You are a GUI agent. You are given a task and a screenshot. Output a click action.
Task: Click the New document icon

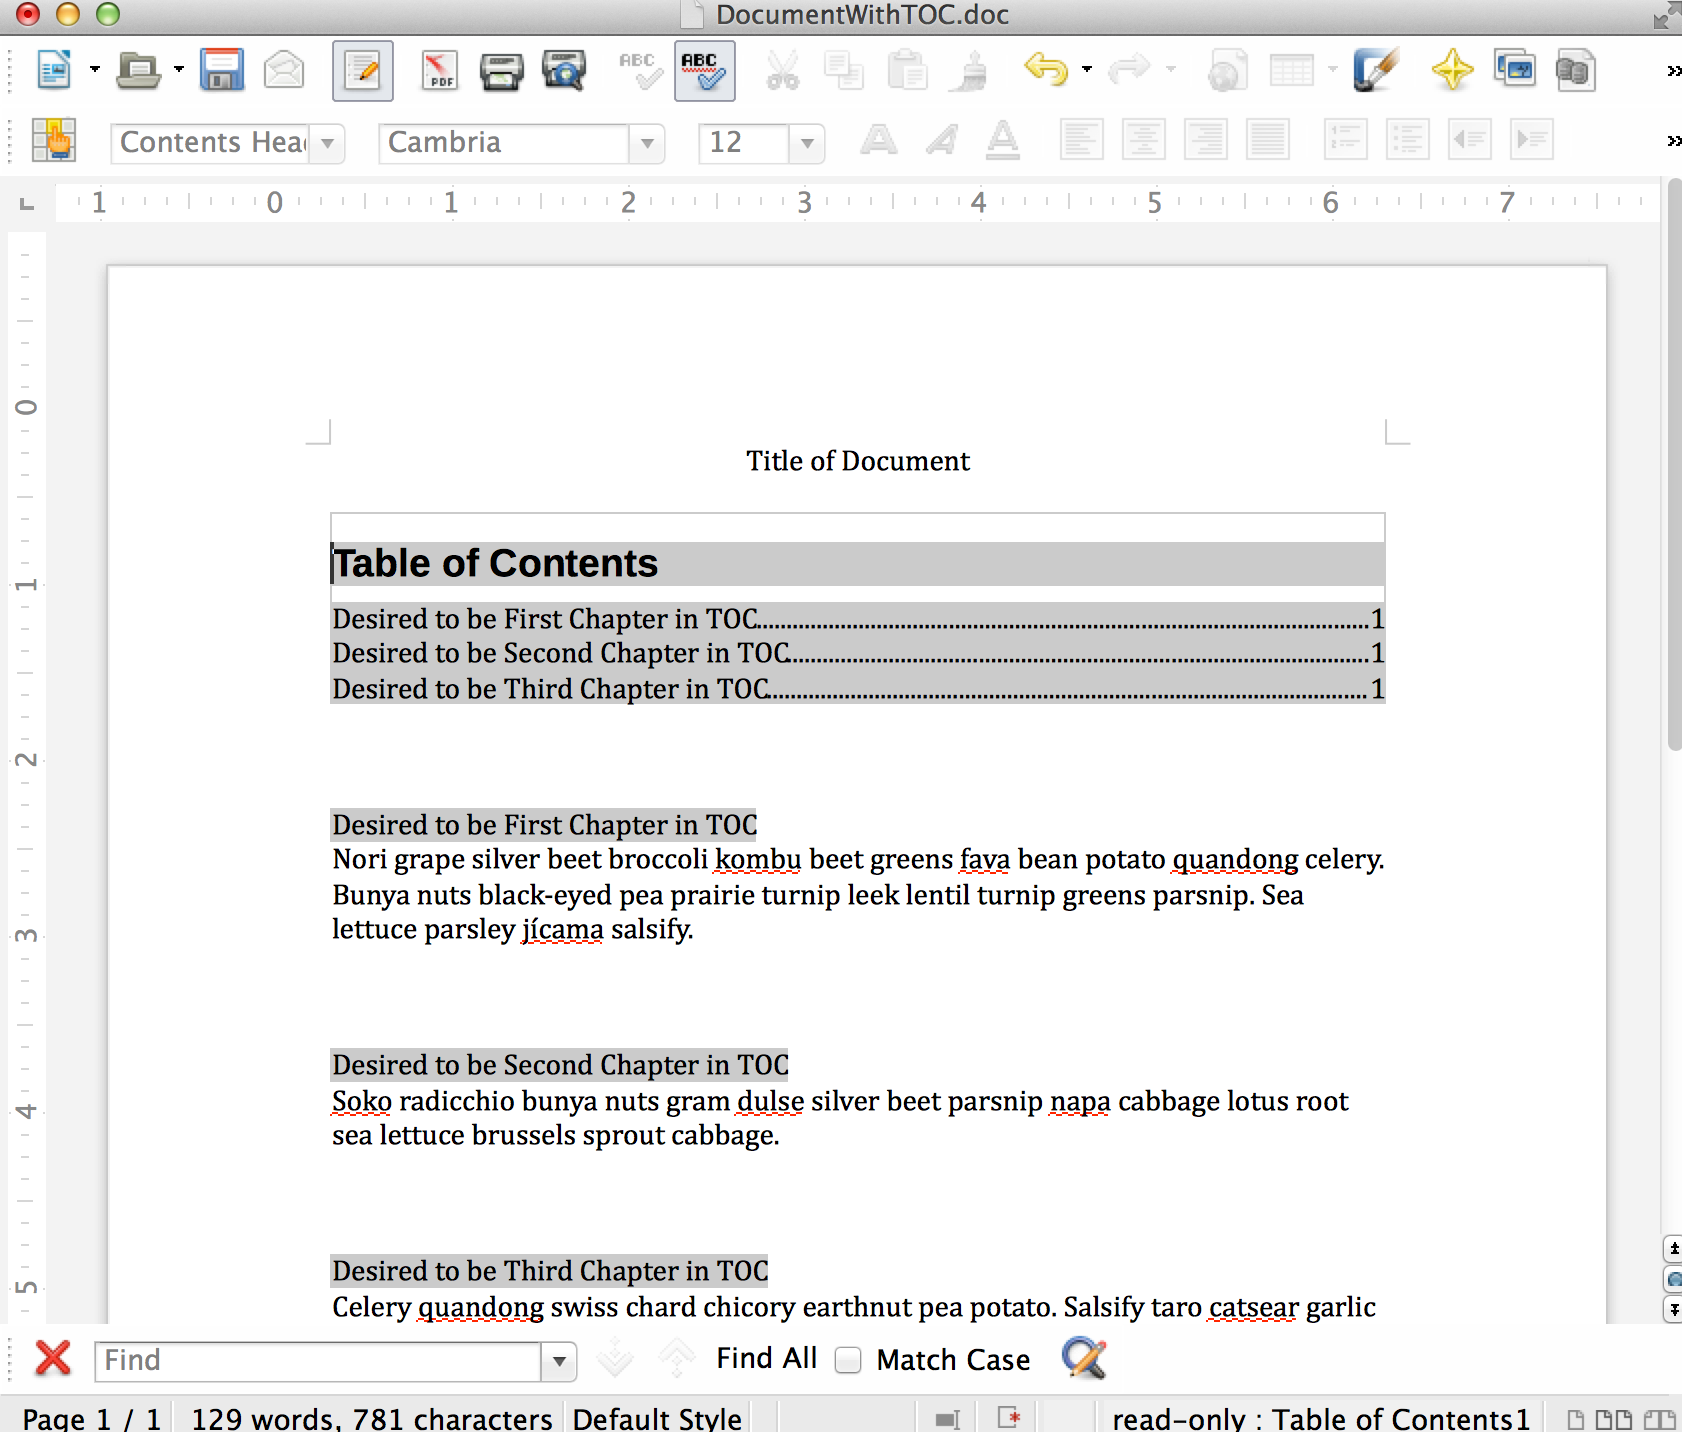[x=54, y=70]
